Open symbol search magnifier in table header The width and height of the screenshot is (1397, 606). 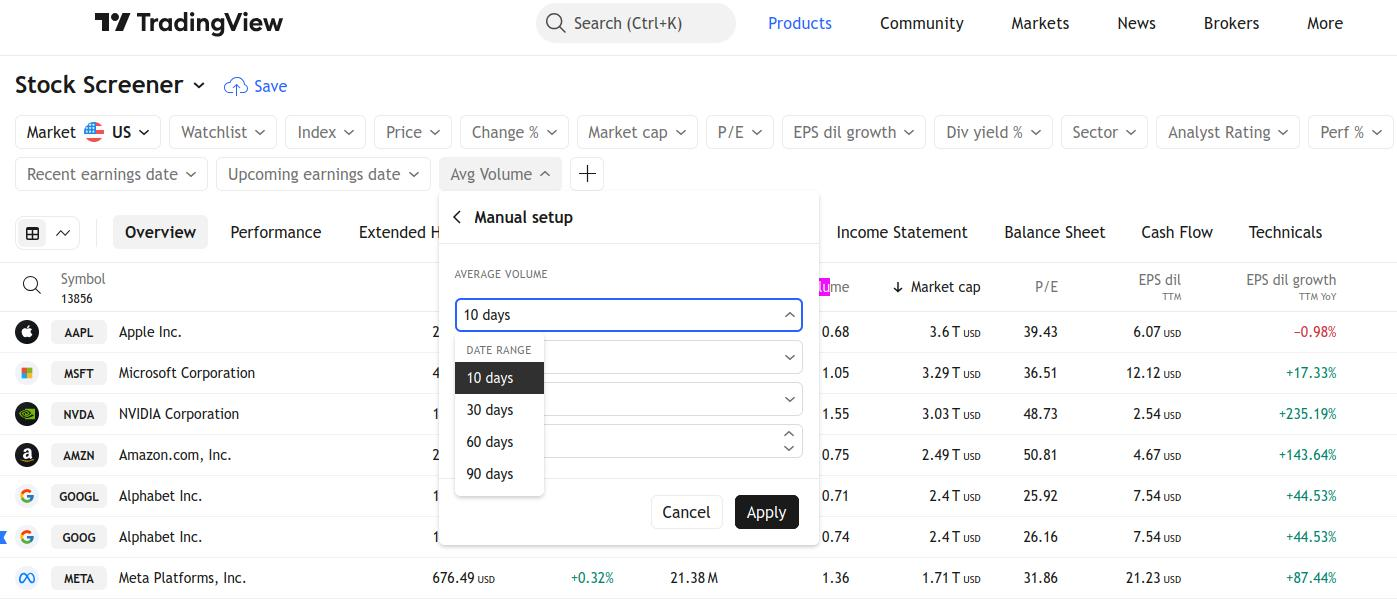coord(32,287)
